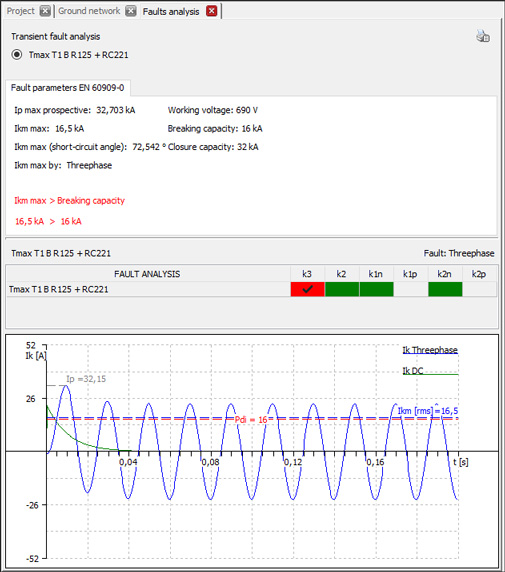Click the Ik DC legend entry

(413, 371)
